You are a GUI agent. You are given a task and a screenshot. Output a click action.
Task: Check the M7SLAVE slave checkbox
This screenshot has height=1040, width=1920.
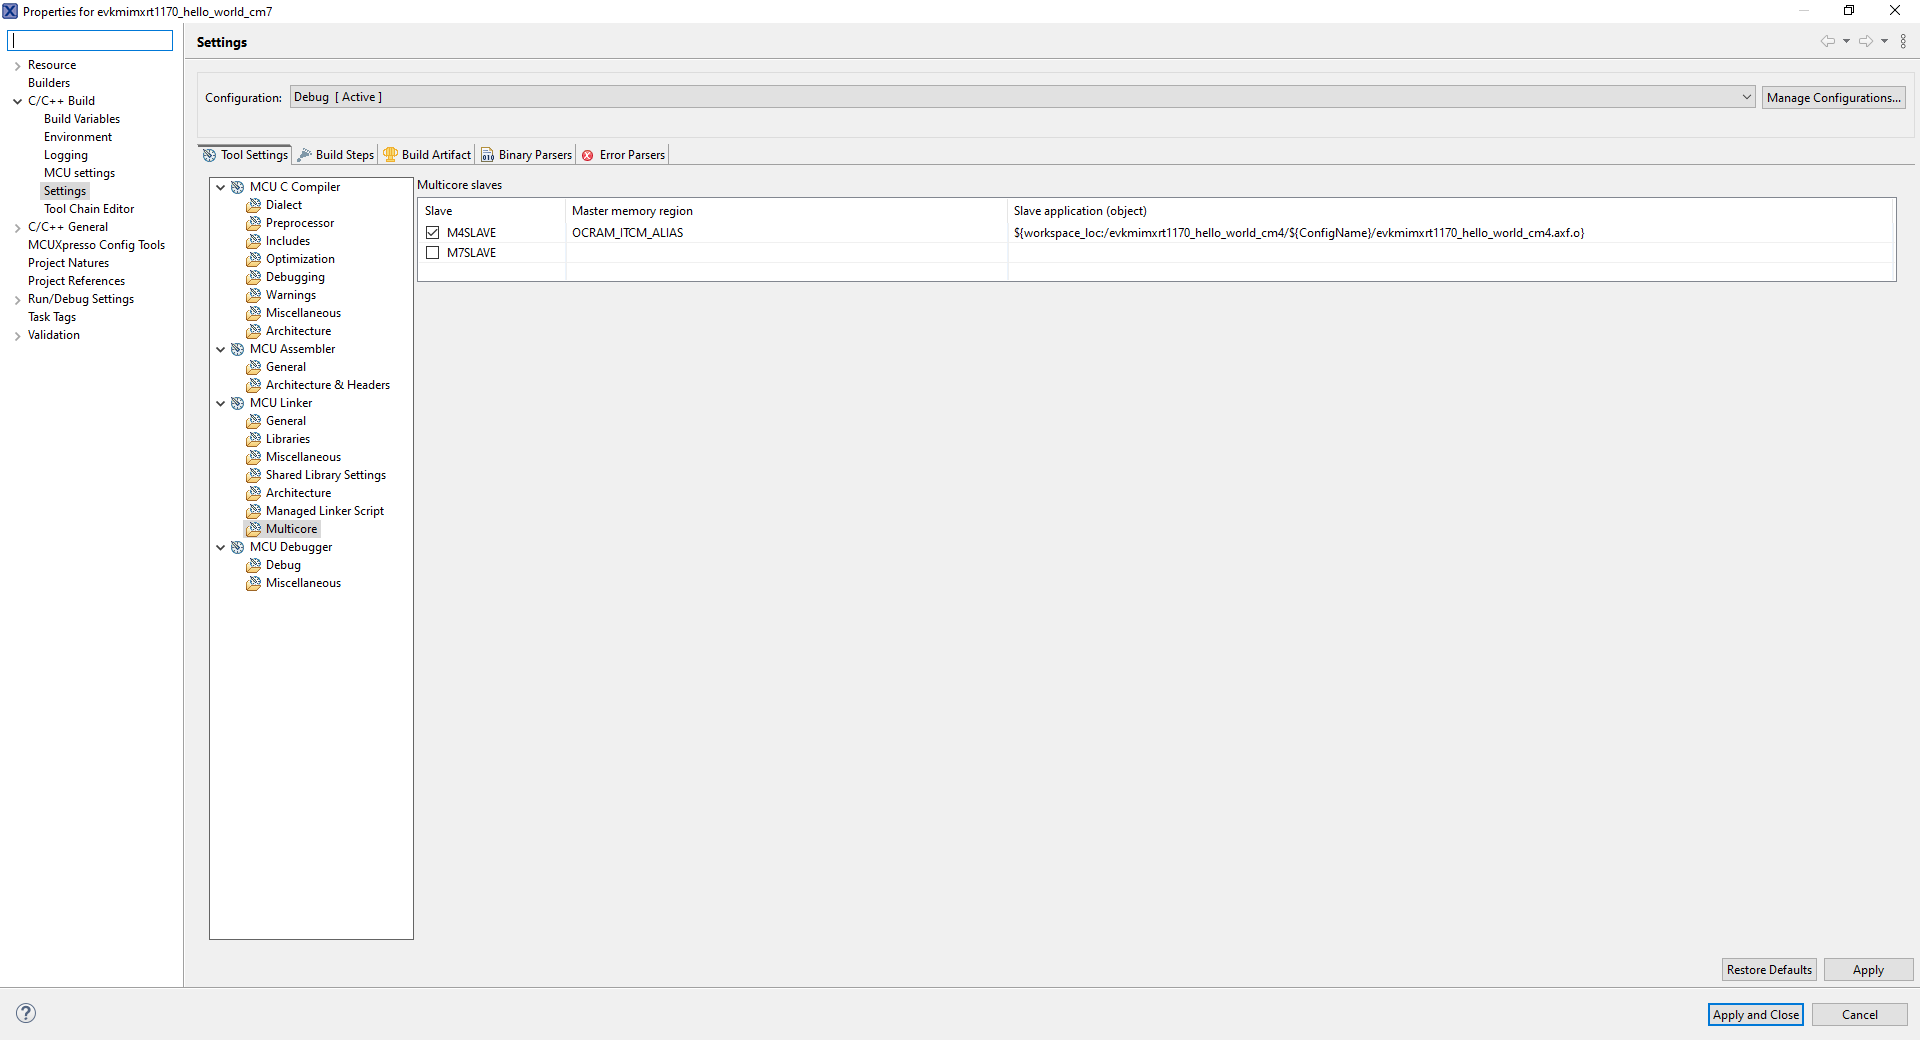pyautogui.click(x=433, y=252)
